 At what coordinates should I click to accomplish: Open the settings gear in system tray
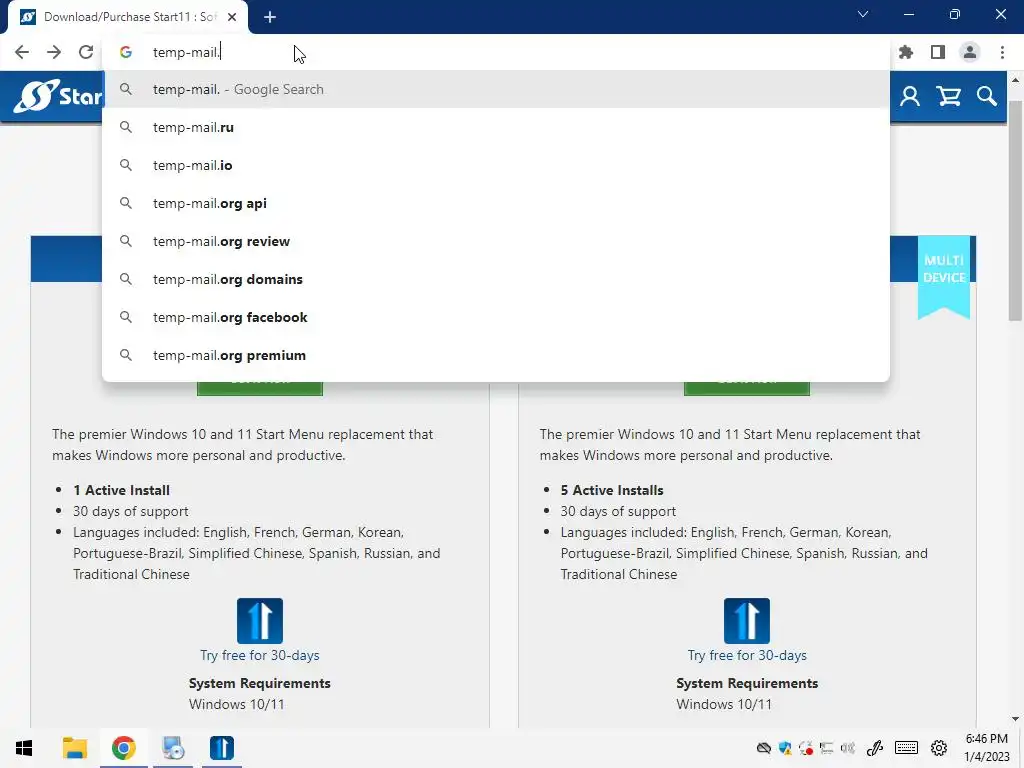(939, 748)
